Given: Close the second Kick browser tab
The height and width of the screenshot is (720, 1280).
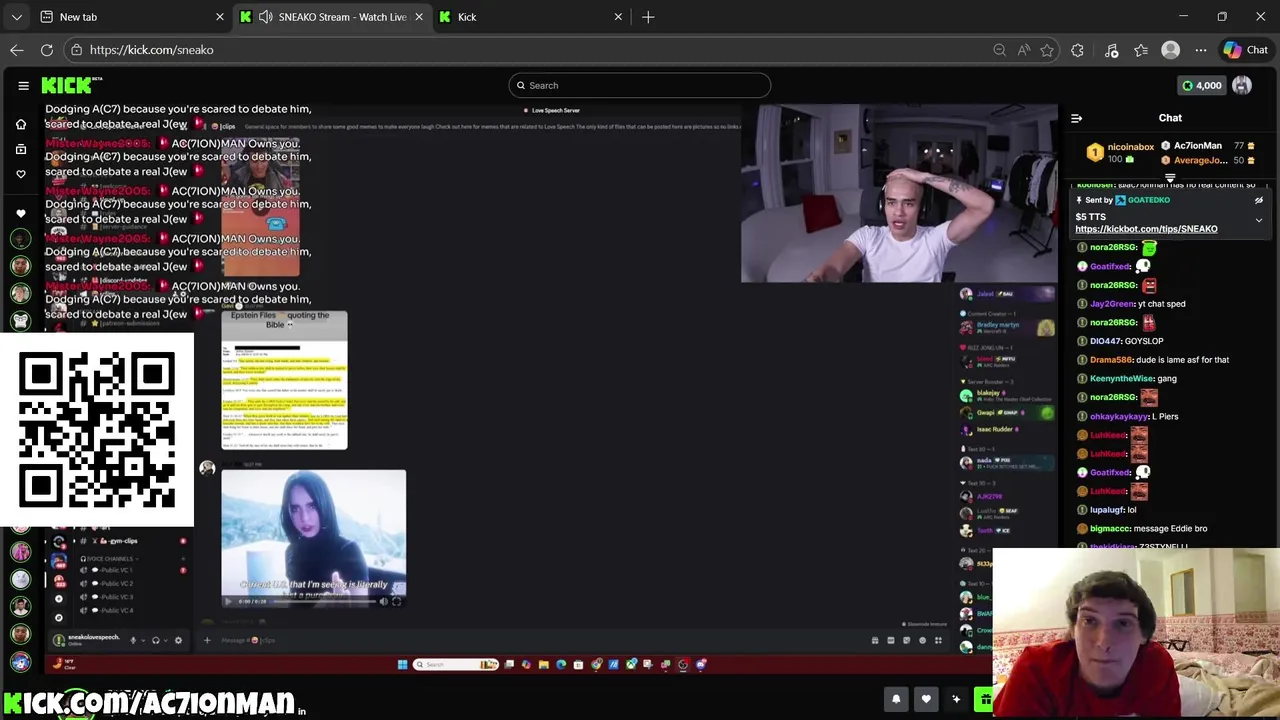Looking at the screenshot, I should click(618, 17).
